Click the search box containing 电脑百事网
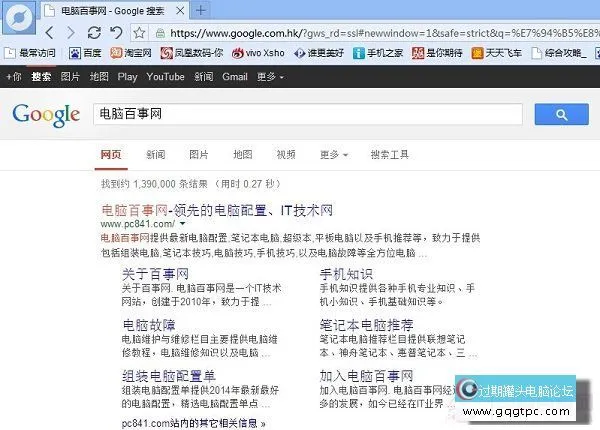 308,114
